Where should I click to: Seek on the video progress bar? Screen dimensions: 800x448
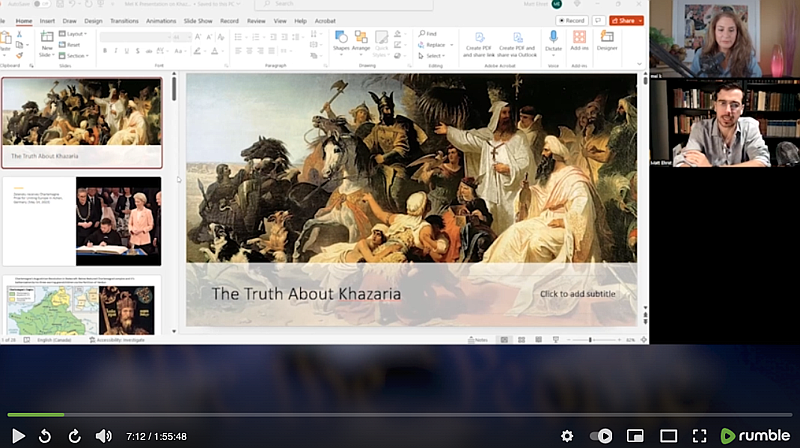[400, 414]
